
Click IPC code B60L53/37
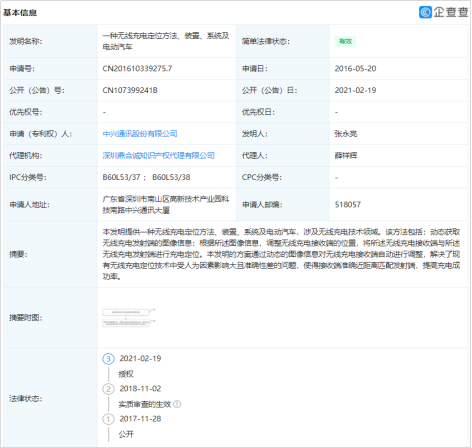pos(121,177)
